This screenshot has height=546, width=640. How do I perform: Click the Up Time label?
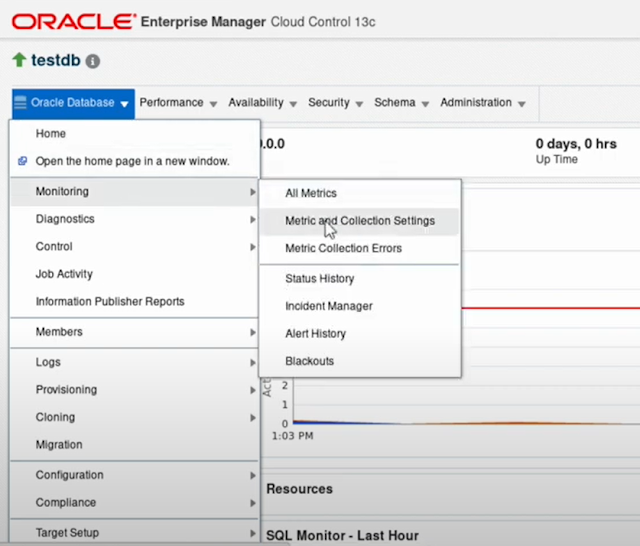(x=556, y=160)
